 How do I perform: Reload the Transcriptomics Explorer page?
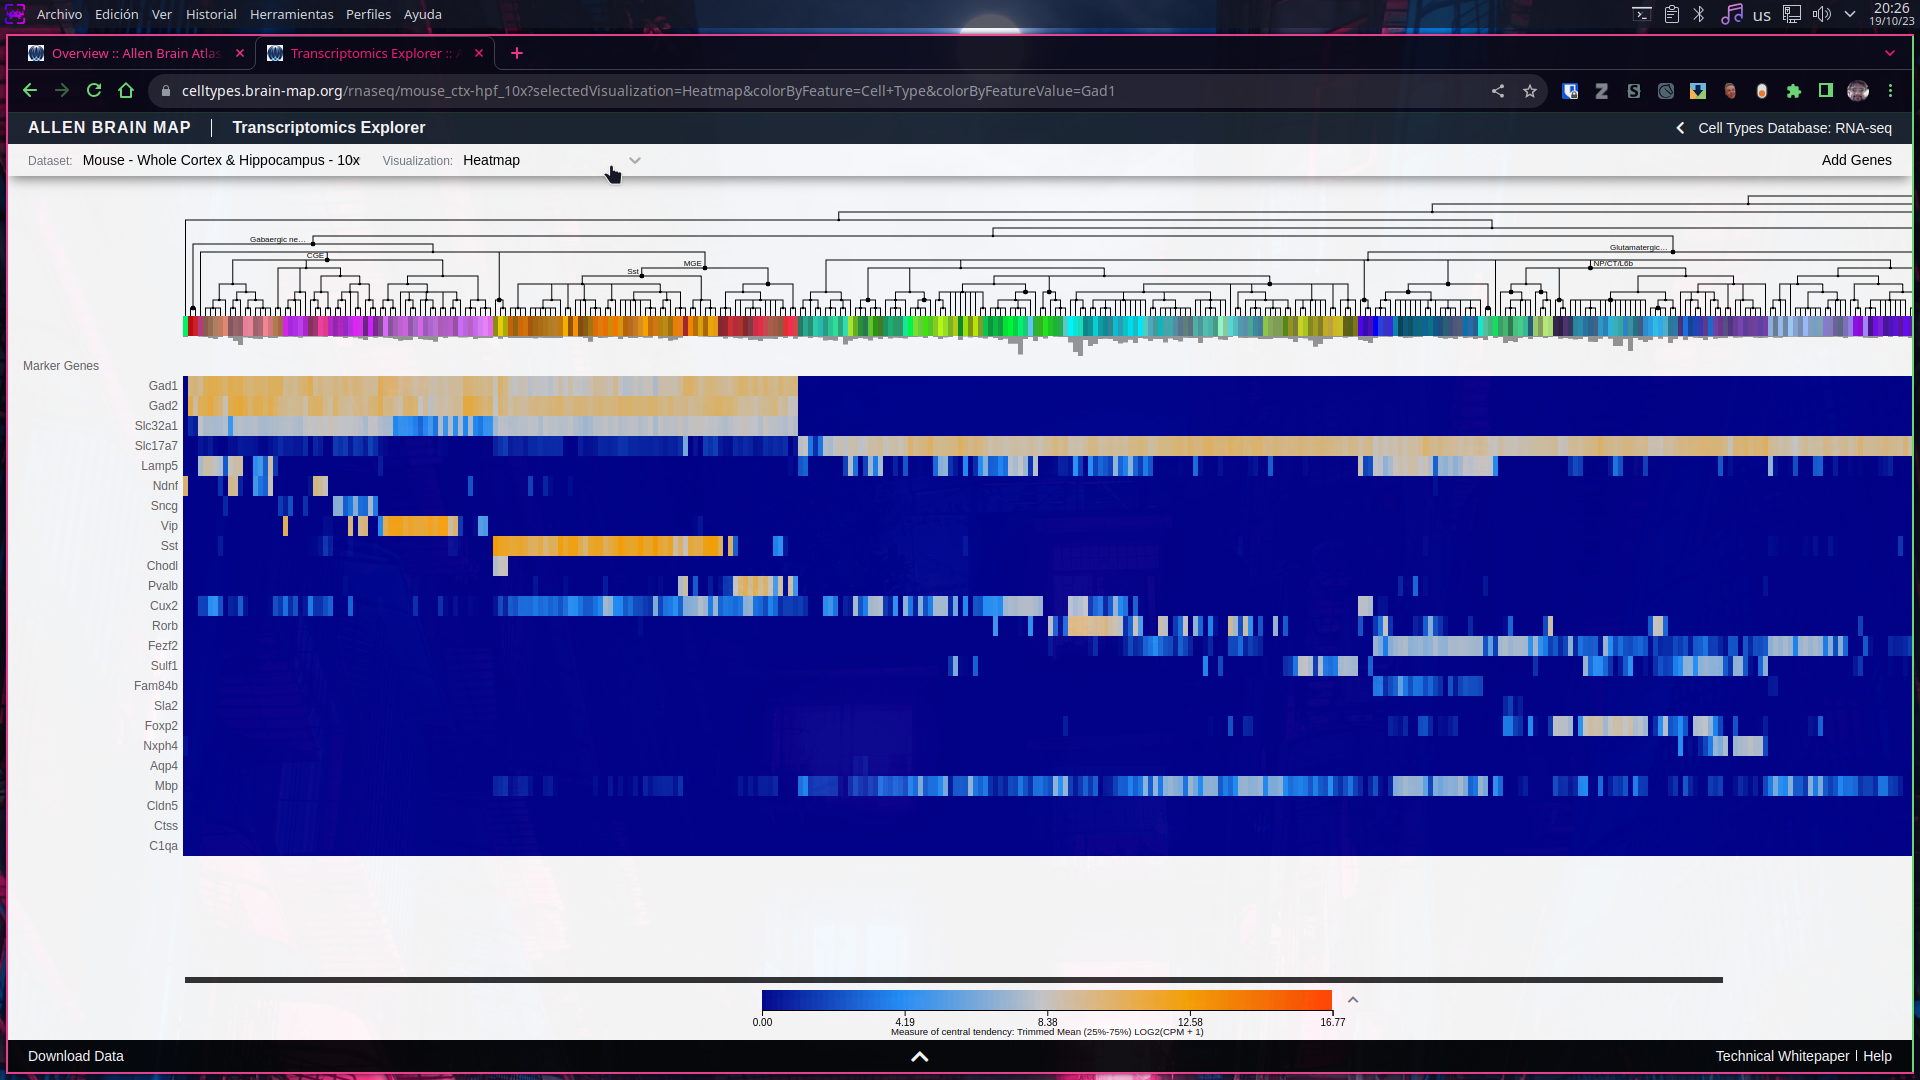tap(94, 90)
